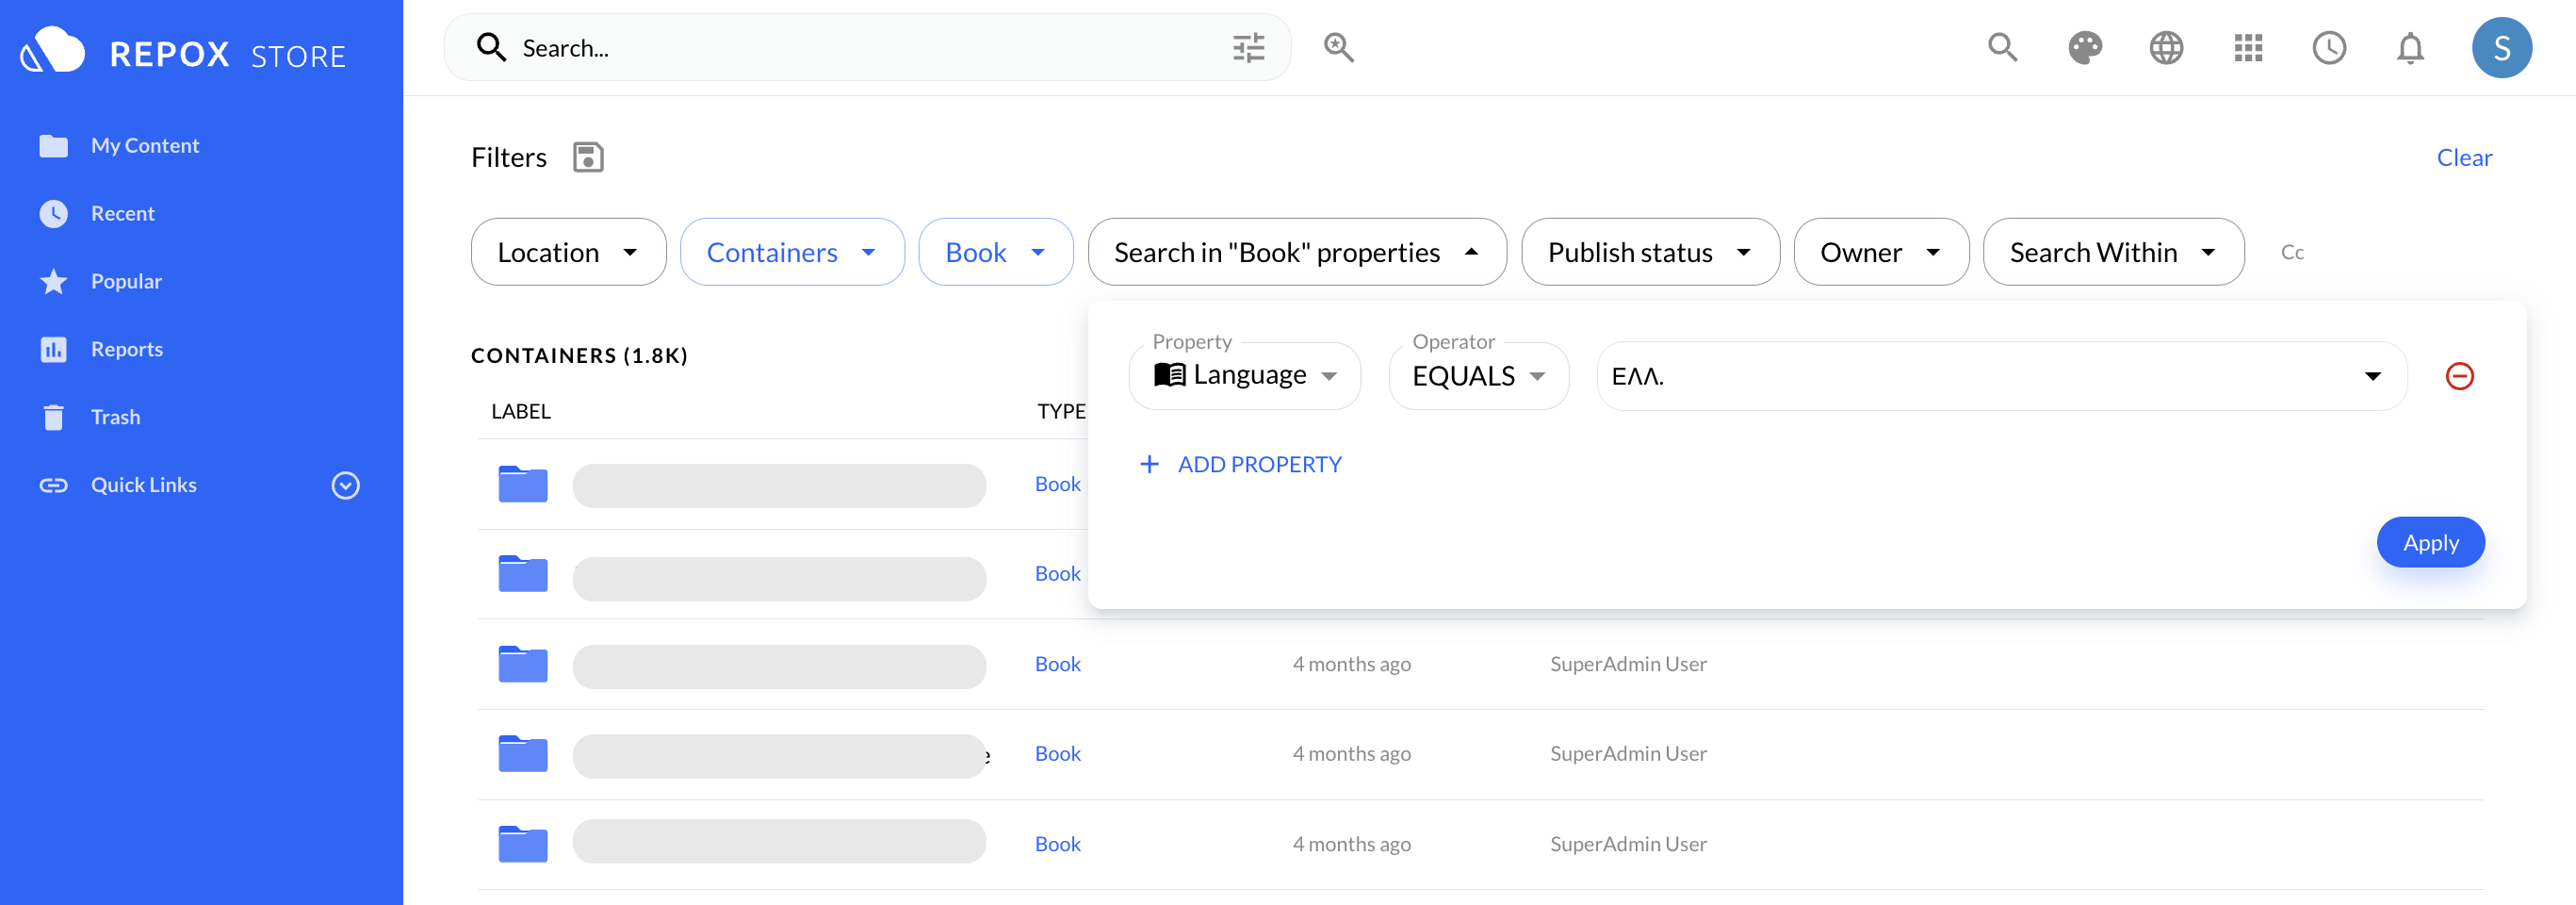Save the current filters with the disk icon

pyautogui.click(x=588, y=157)
